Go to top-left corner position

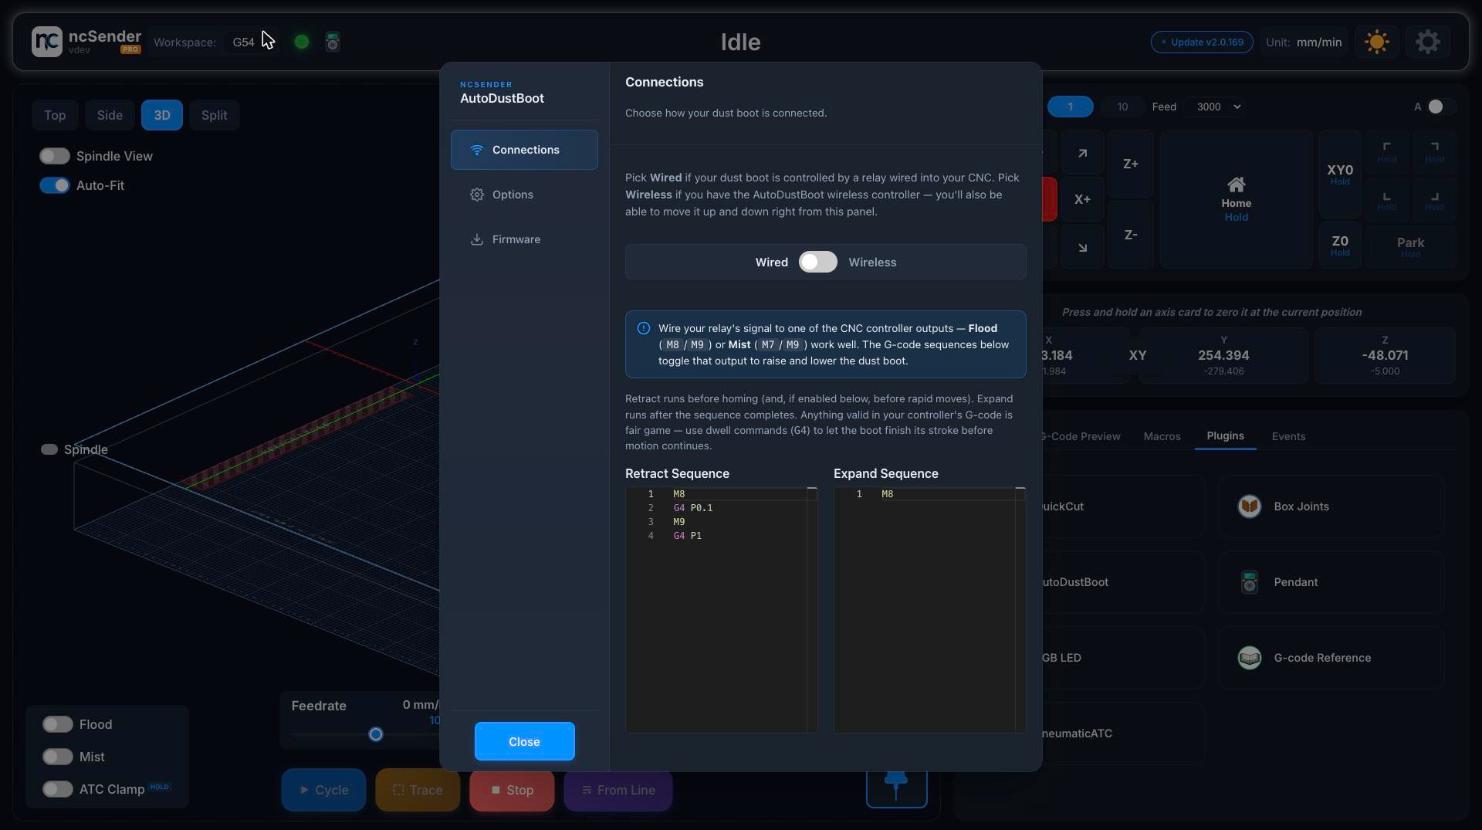(1386, 152)
